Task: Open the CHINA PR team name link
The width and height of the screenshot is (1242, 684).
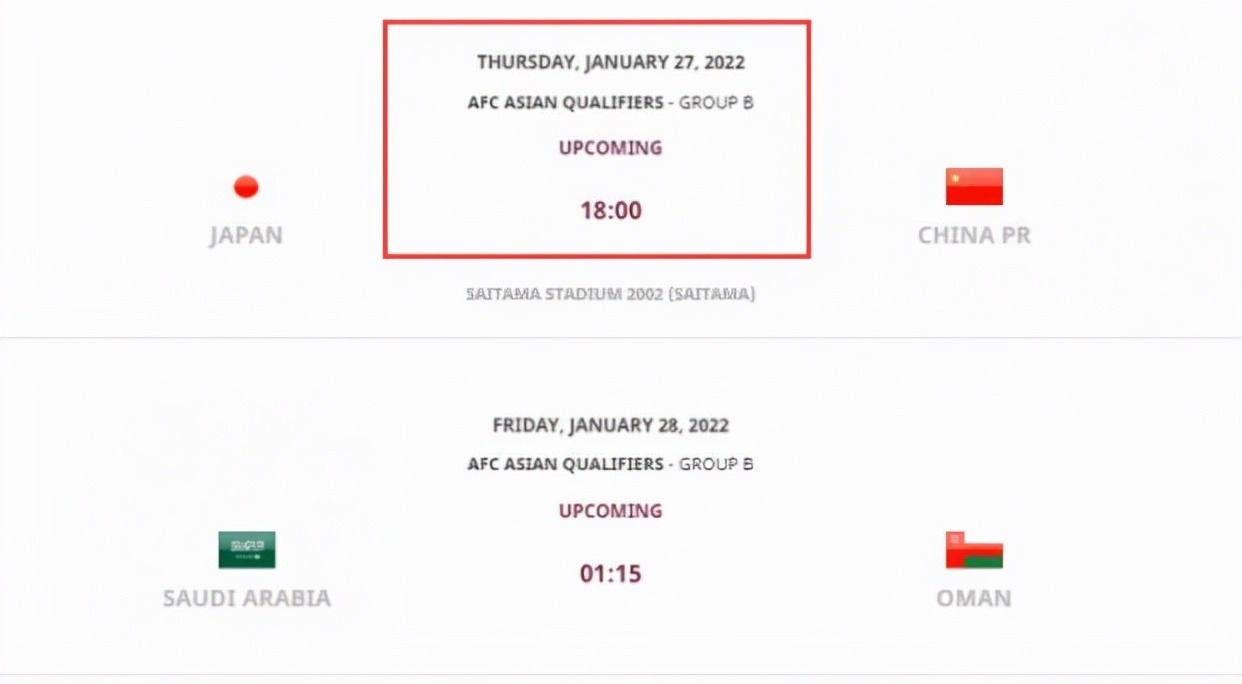Action: [974, 236]
